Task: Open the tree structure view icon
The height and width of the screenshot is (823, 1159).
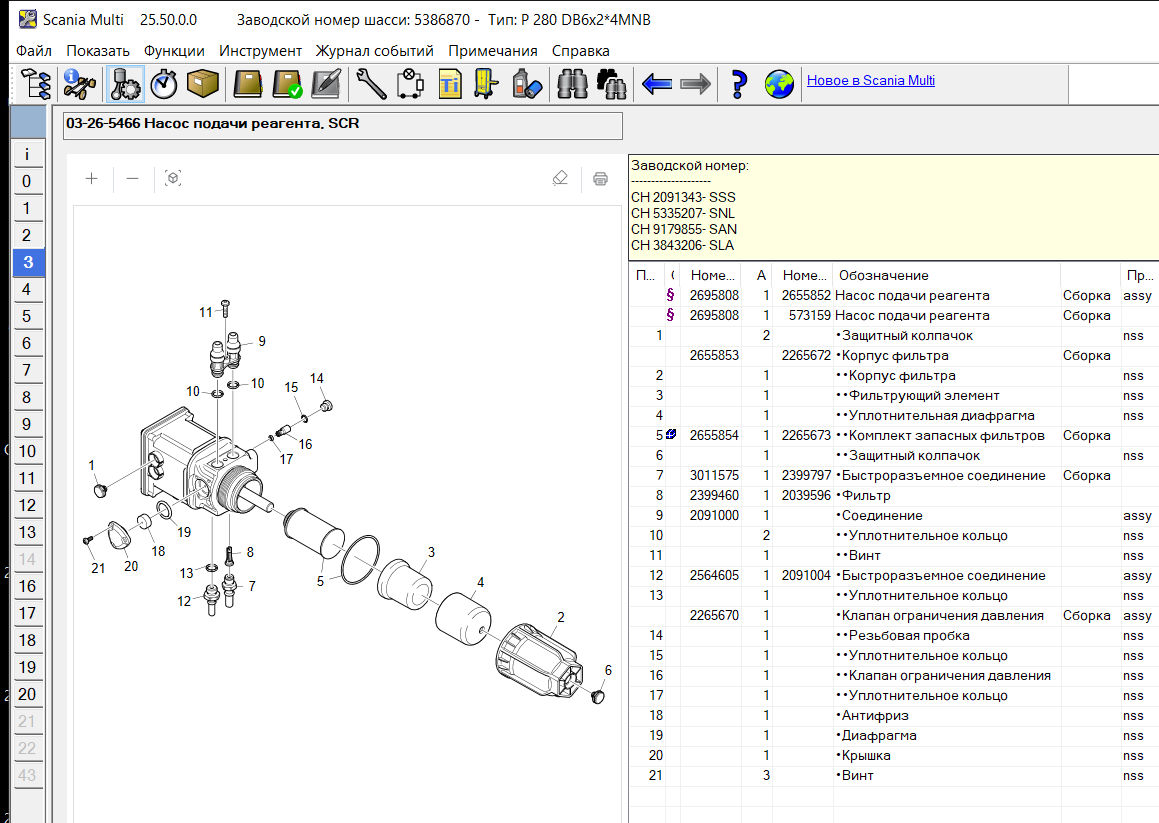Action: 36,84
